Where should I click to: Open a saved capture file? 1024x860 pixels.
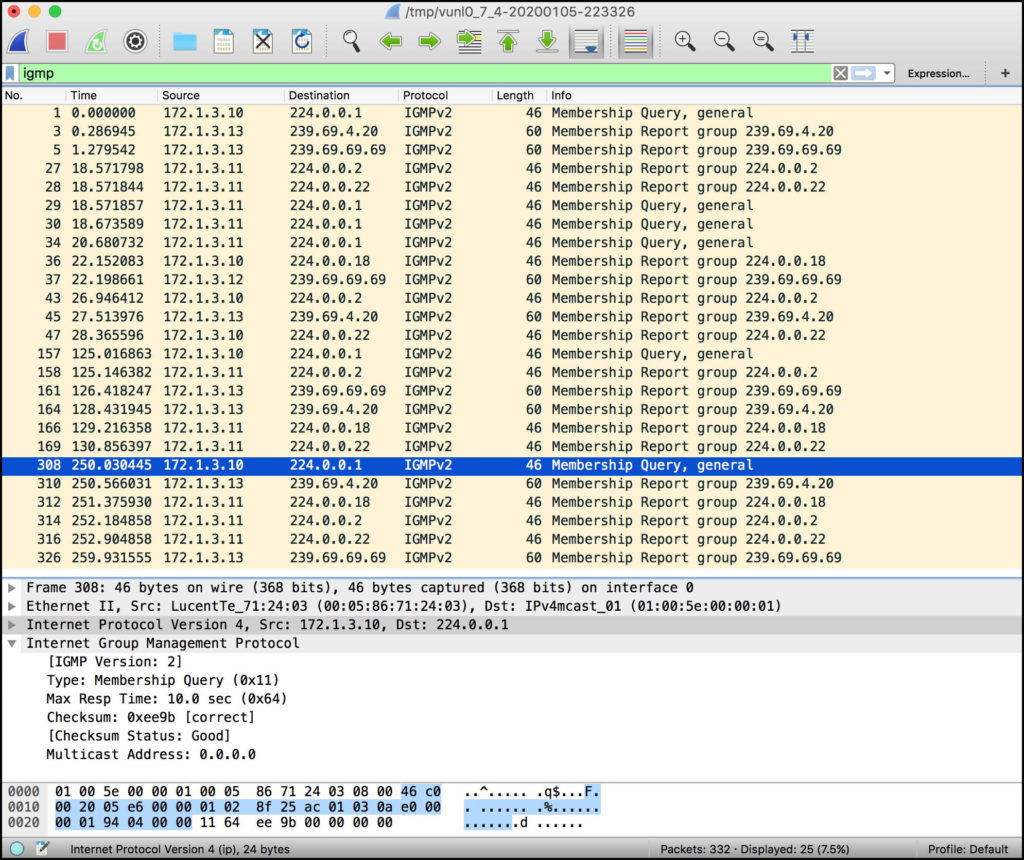click(x=183, y=41)
